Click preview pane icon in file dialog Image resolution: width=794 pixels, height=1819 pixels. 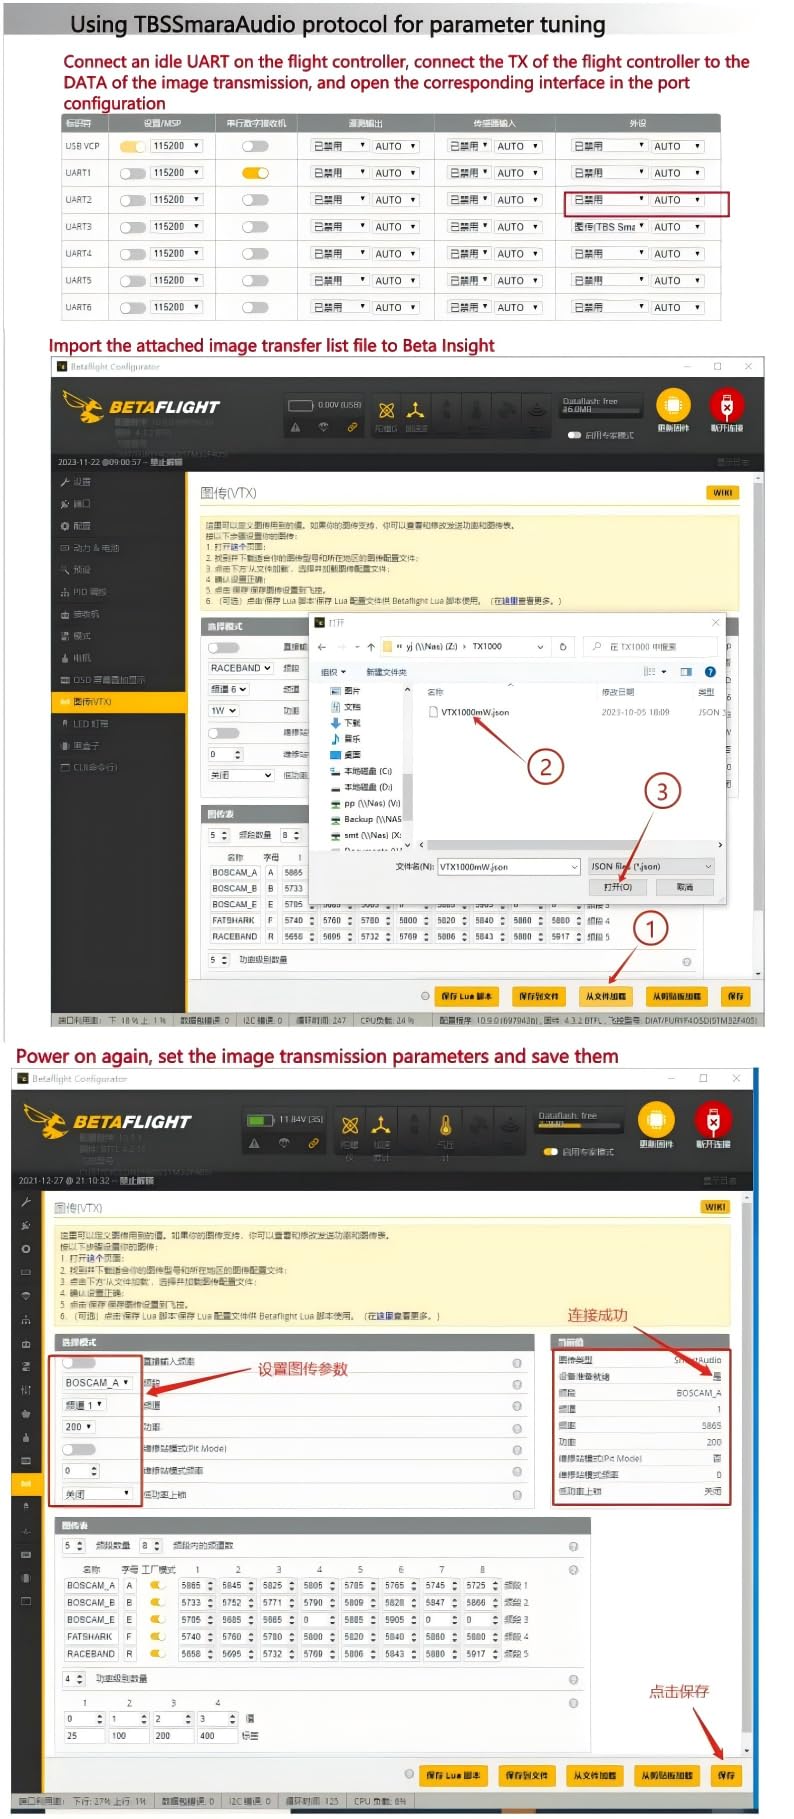(686, 672)
